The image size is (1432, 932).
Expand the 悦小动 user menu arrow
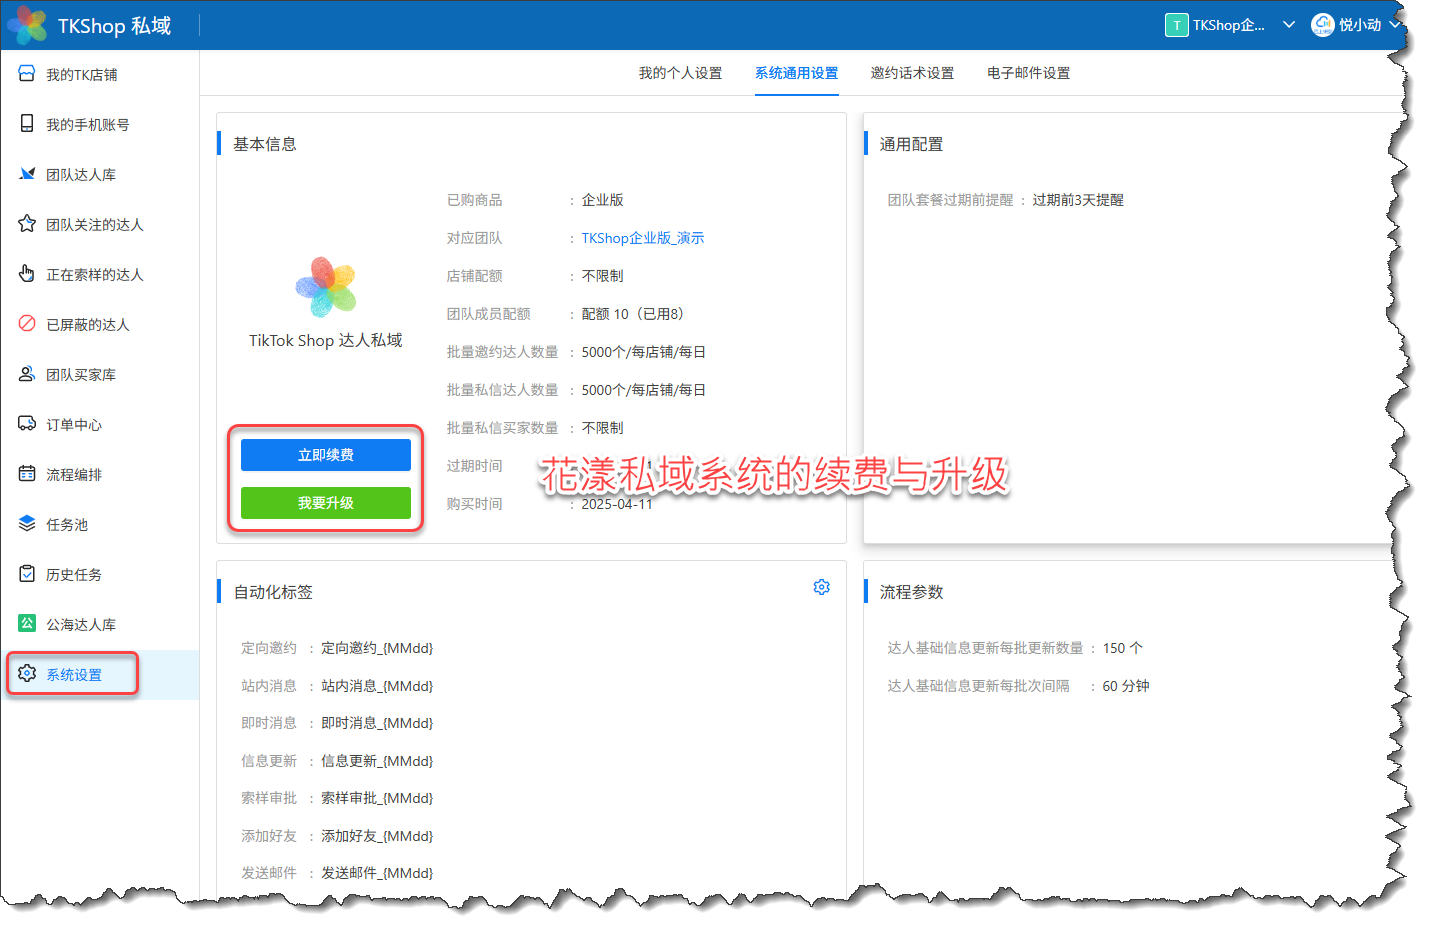click(1394, 25)
